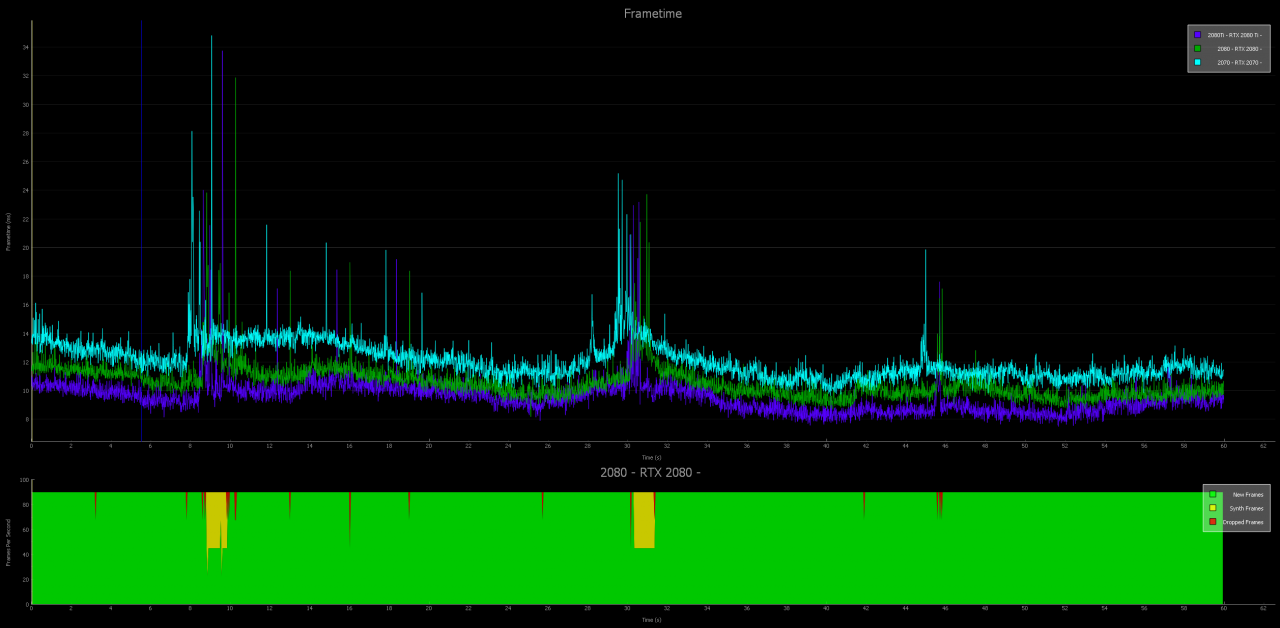Click the '2070 - RTX 2070' legend label
This screenshot has width=1280, height=628.
(1239, 63)
